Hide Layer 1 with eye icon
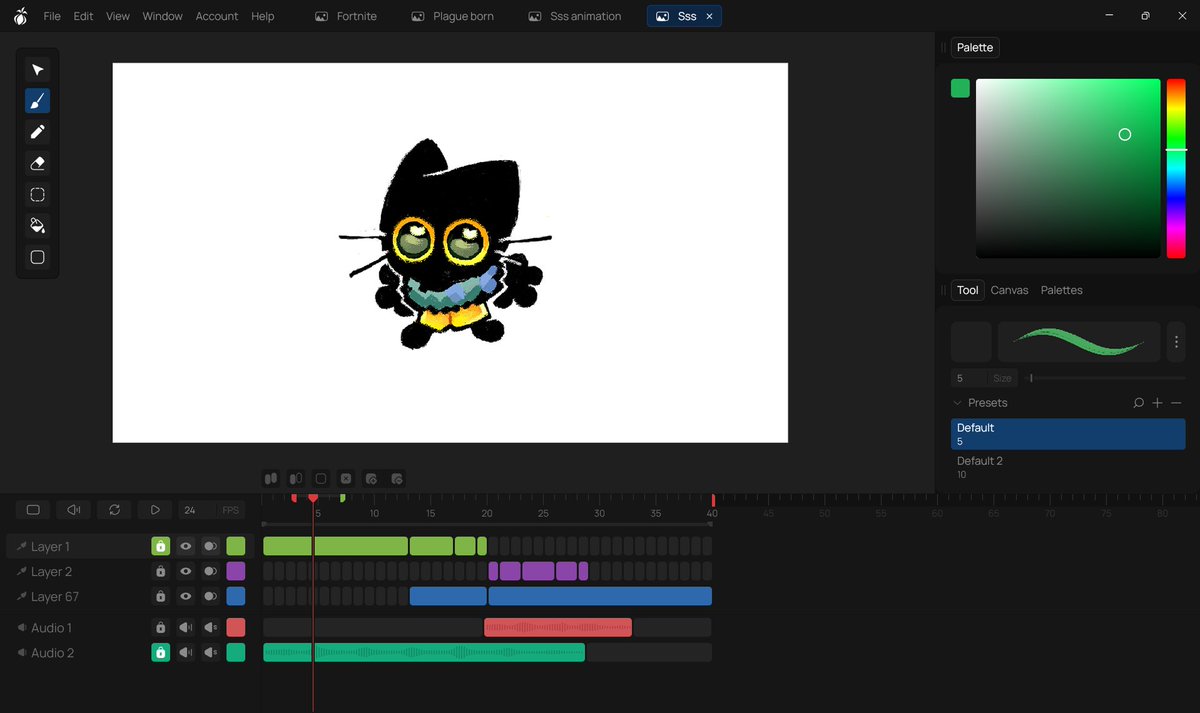Screen dimensions: 1200x713 185,547
